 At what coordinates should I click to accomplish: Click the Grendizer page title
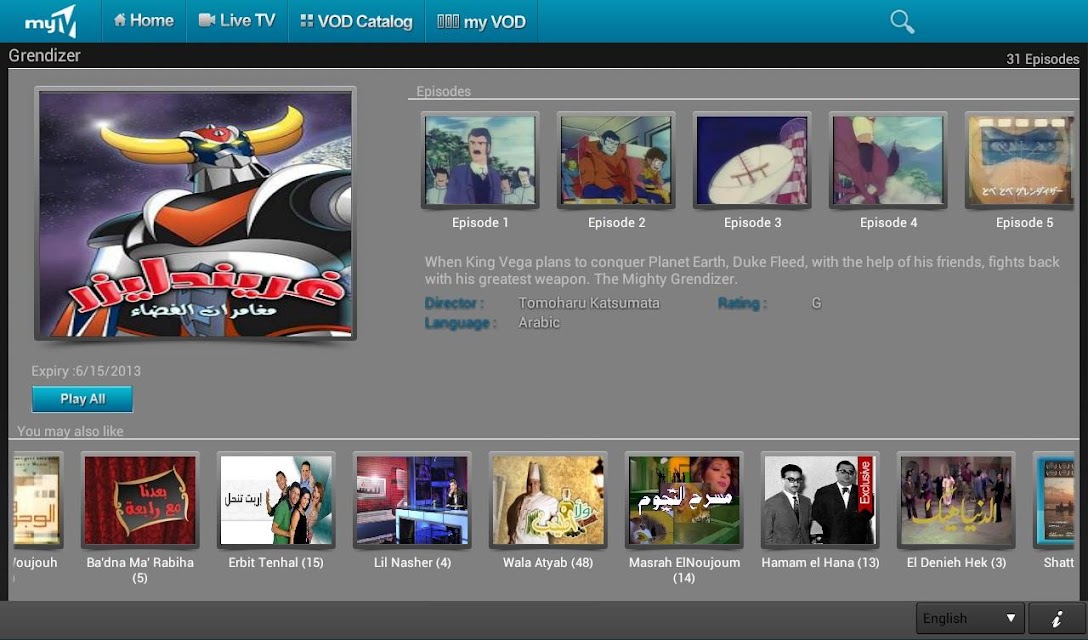tap(44, 56)
